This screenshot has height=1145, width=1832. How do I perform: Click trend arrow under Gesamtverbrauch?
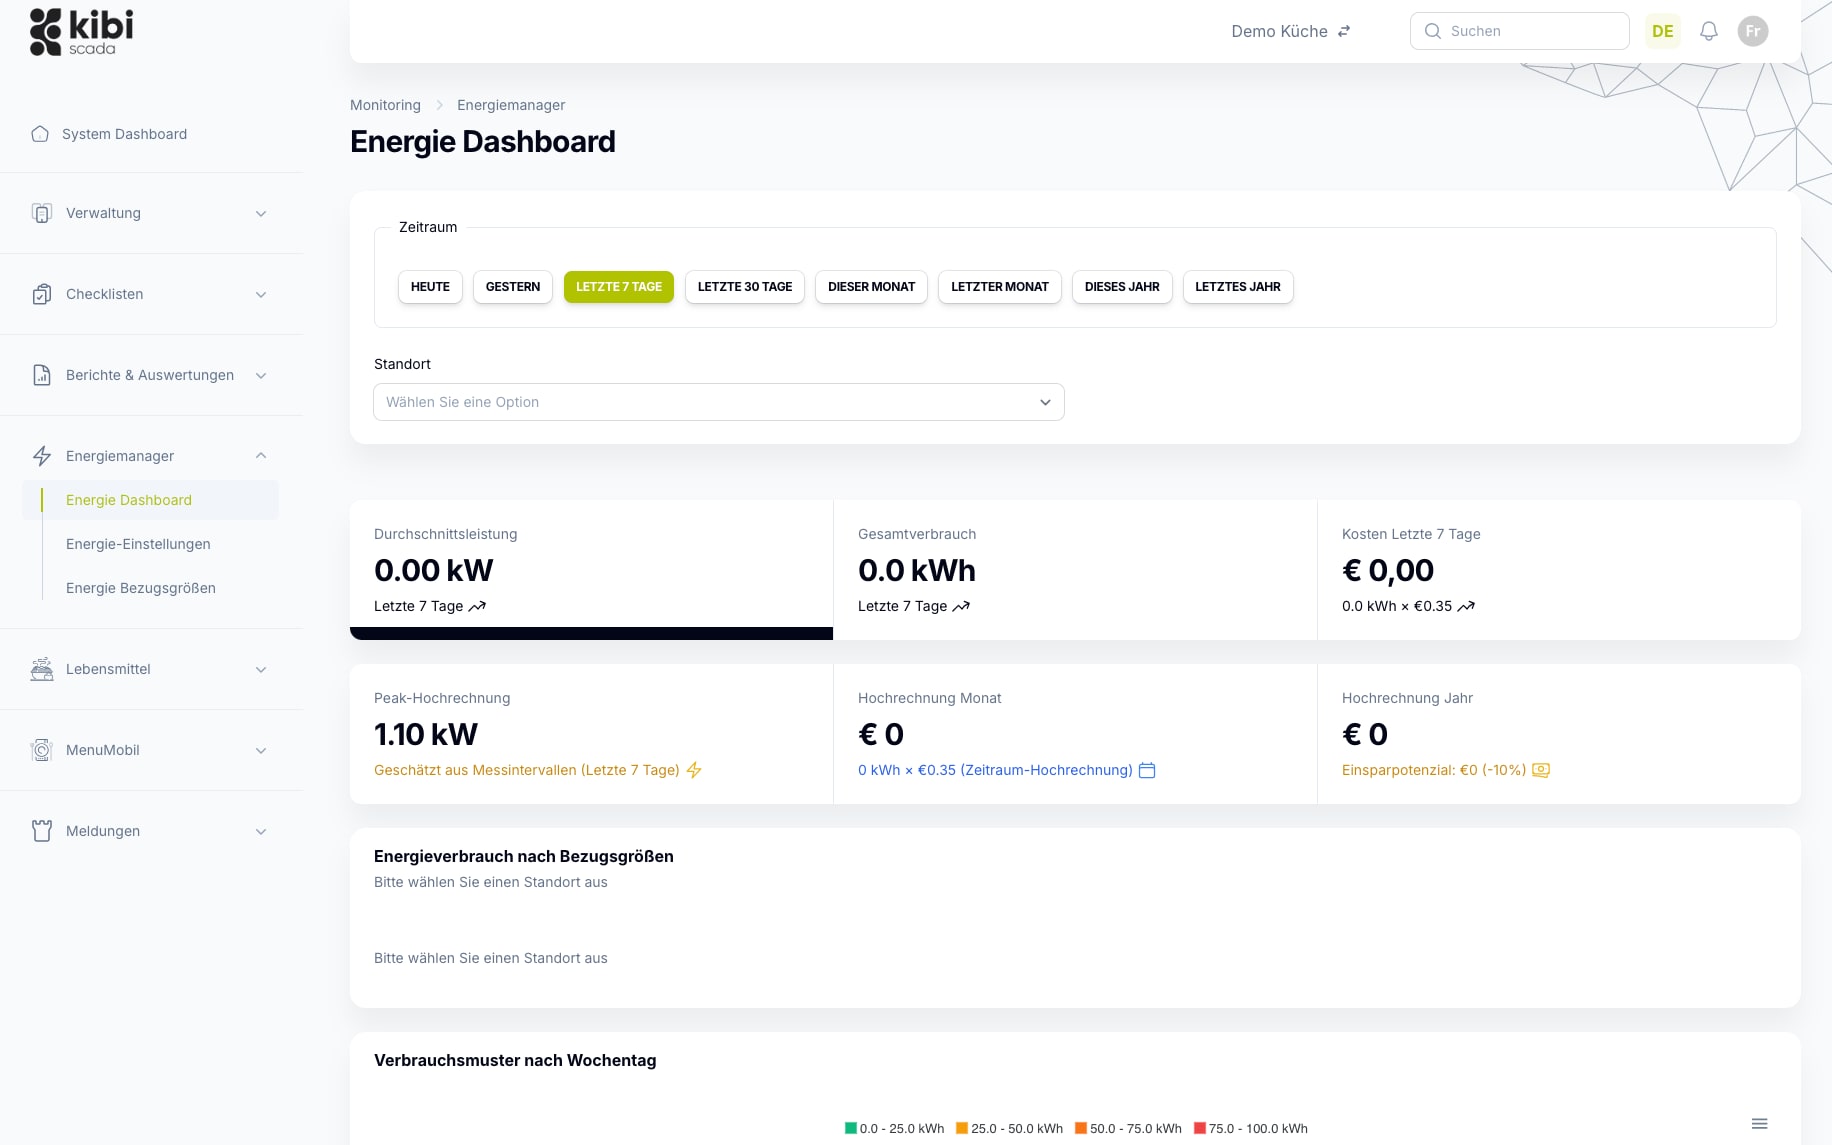point(961,606)
